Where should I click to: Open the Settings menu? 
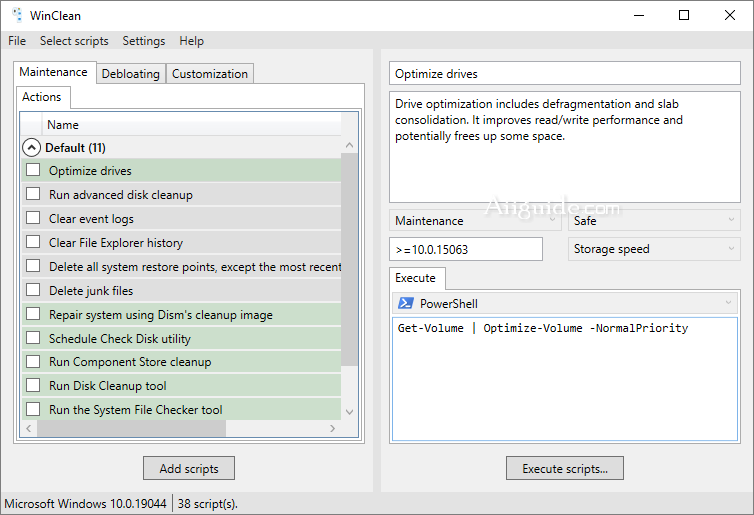[x=144, y=41]
